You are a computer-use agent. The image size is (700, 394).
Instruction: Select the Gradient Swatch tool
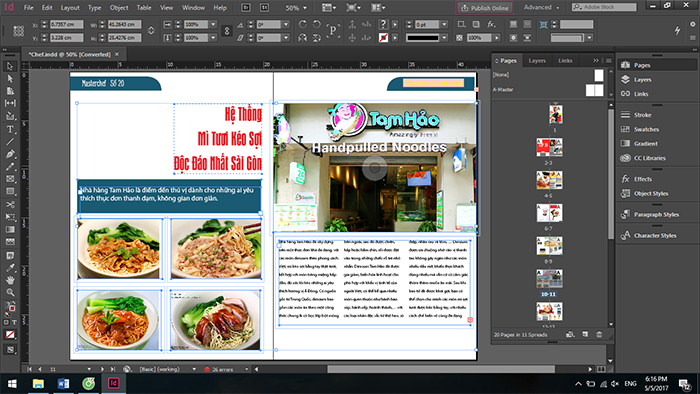click(x=10, y=229)
